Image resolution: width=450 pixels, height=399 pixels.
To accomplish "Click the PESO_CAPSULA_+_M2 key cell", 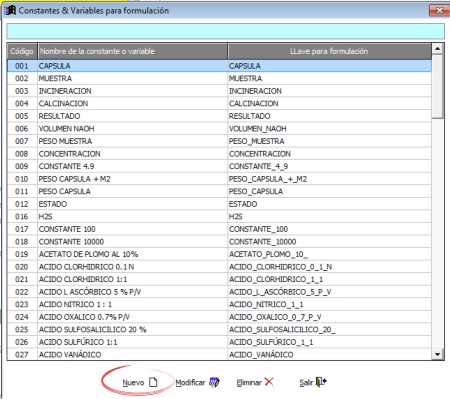I will (329, 179).
